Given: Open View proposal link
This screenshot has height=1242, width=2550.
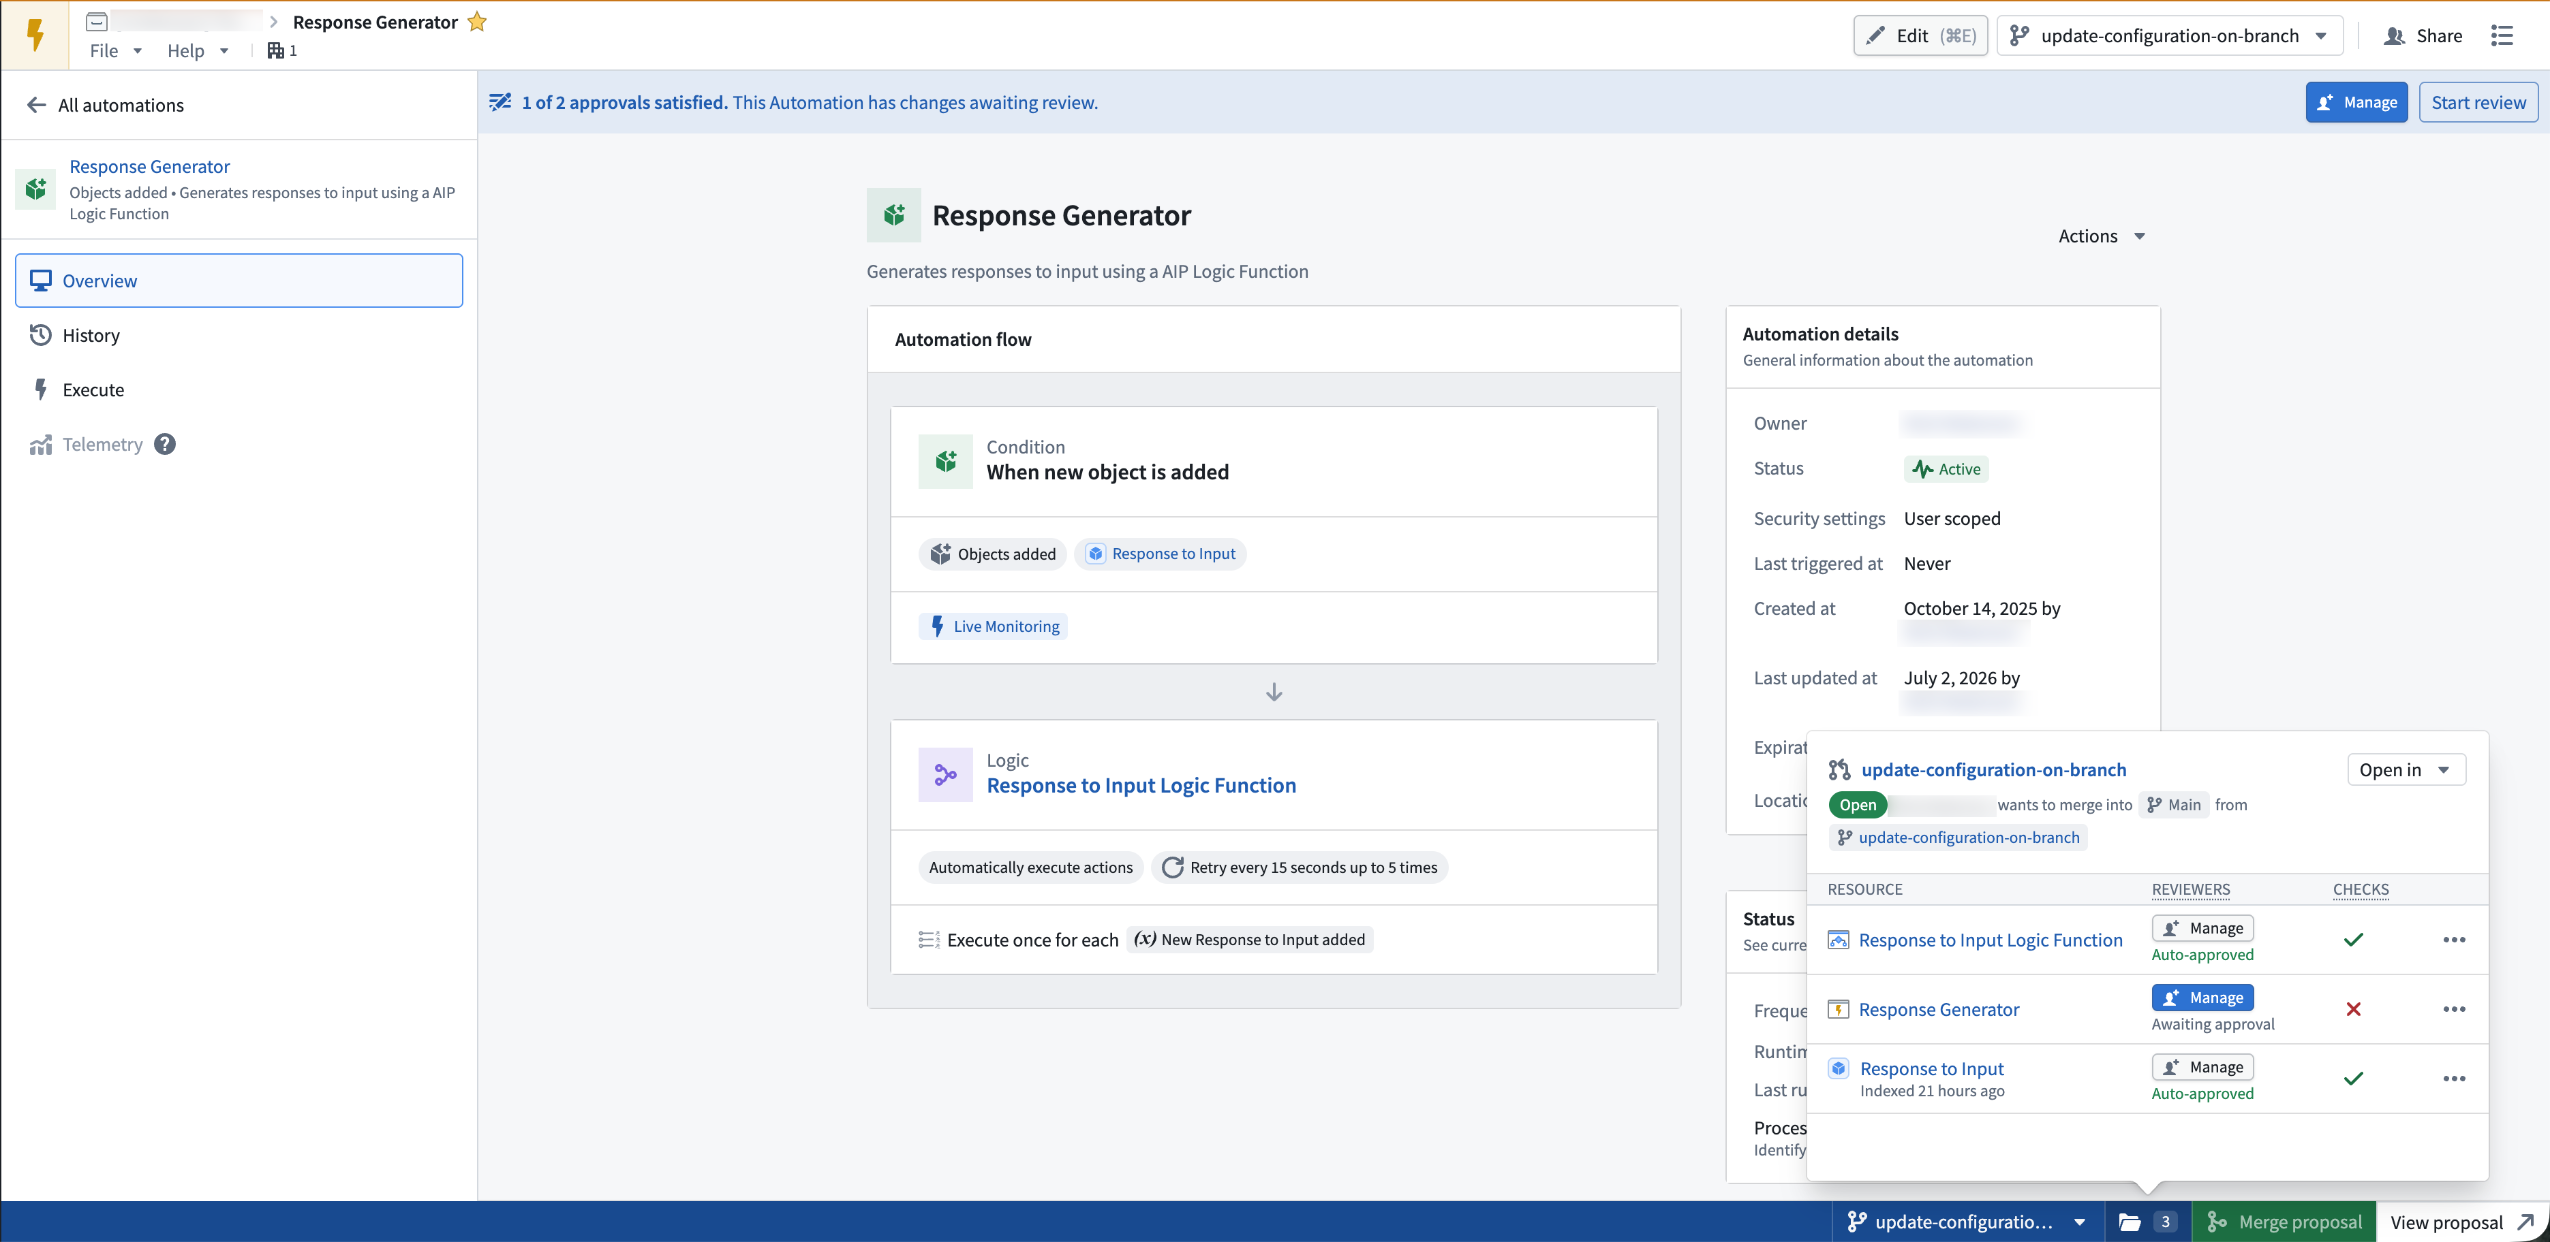Looking at the screenshot, I should [2461, 1222].
